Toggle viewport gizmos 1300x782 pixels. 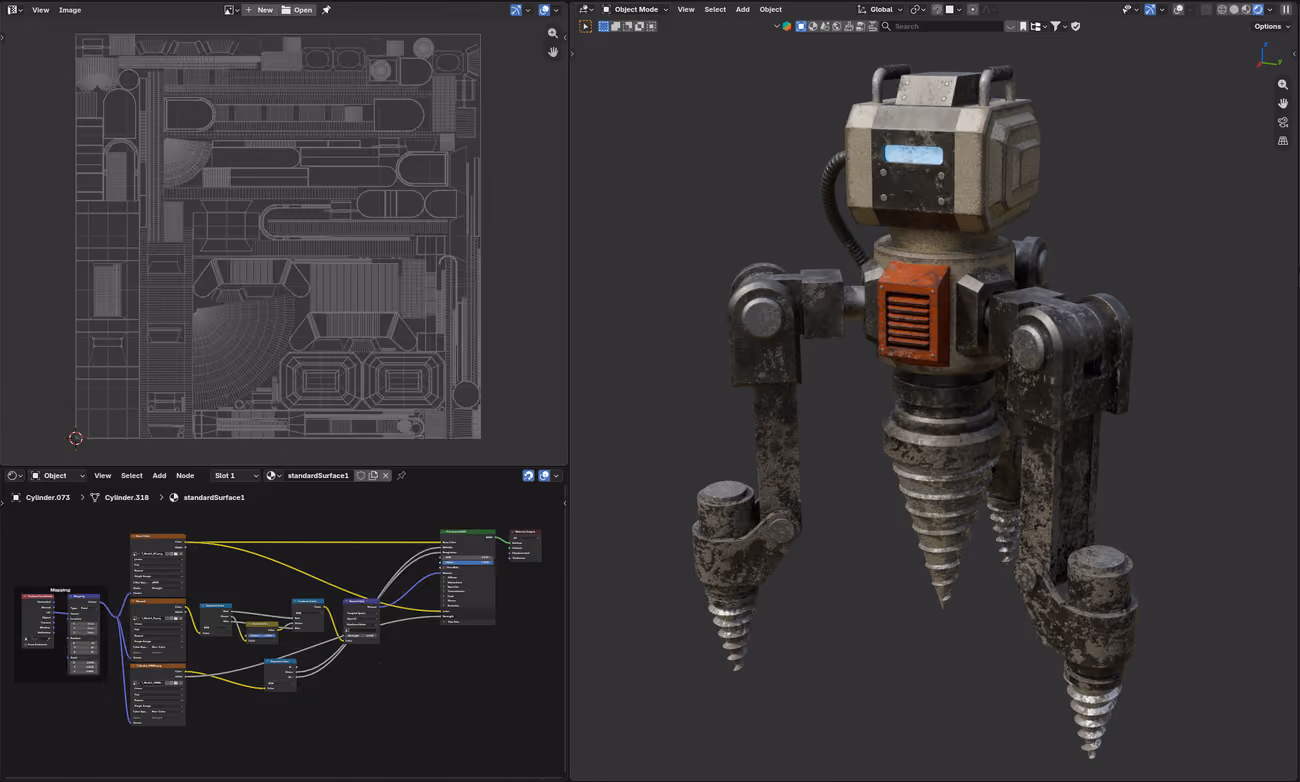pos(1150,10)
